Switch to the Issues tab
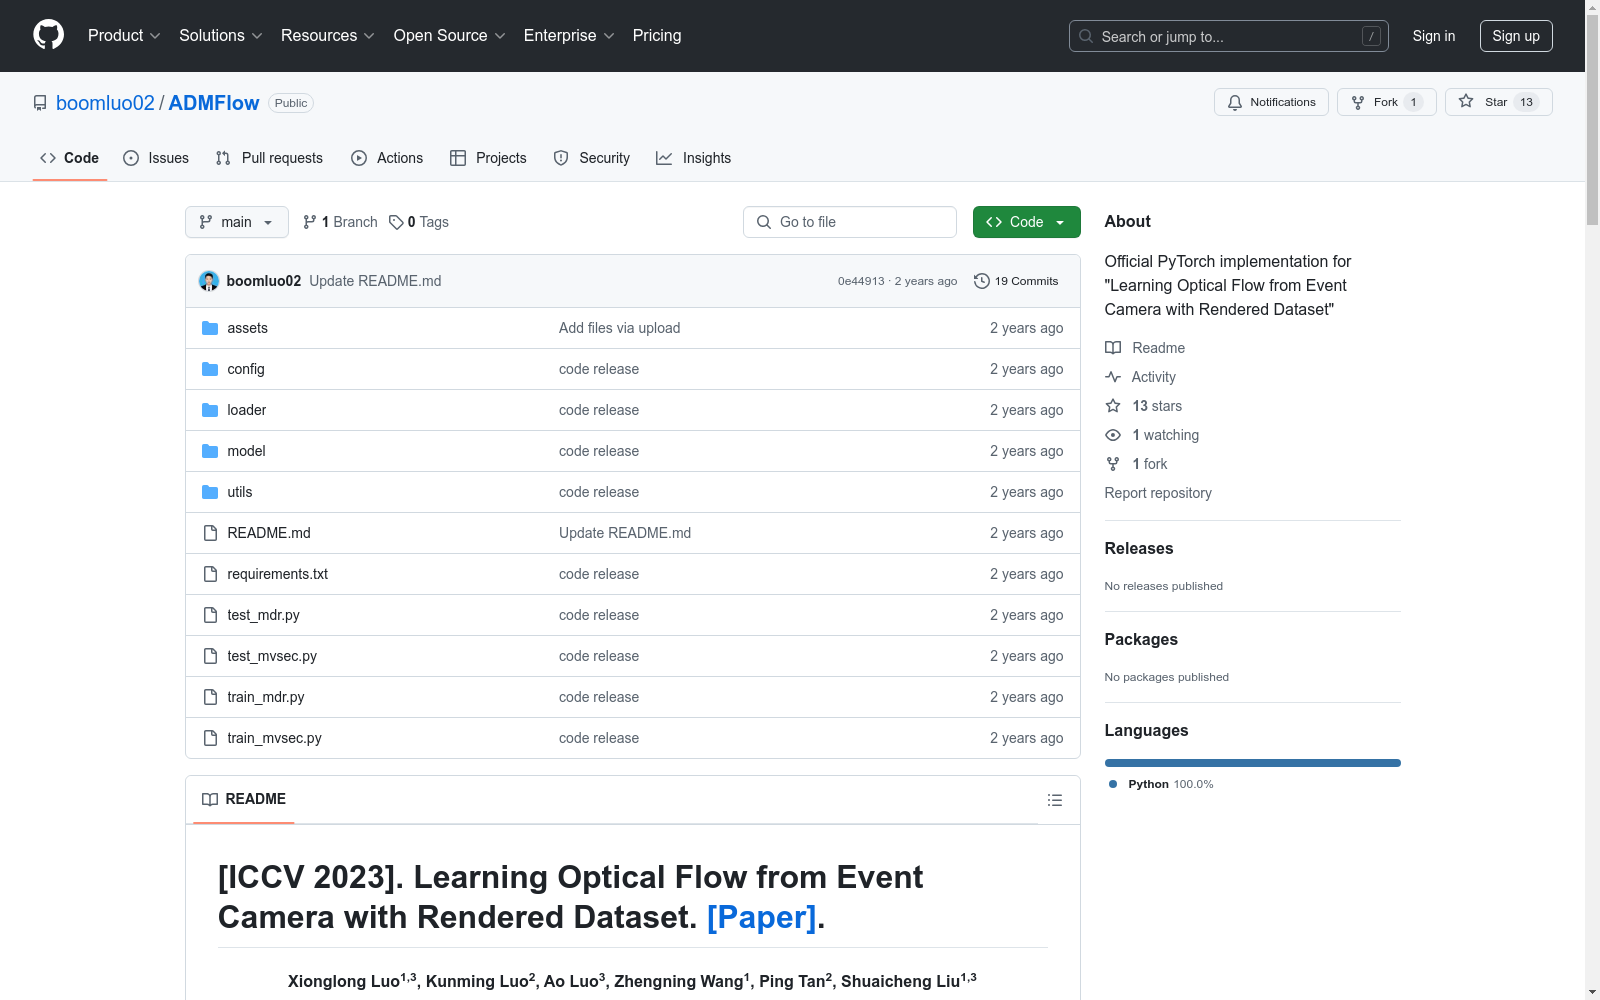Image resolution: width=1600 pixels, height=1000 pixels. point(156,158)
